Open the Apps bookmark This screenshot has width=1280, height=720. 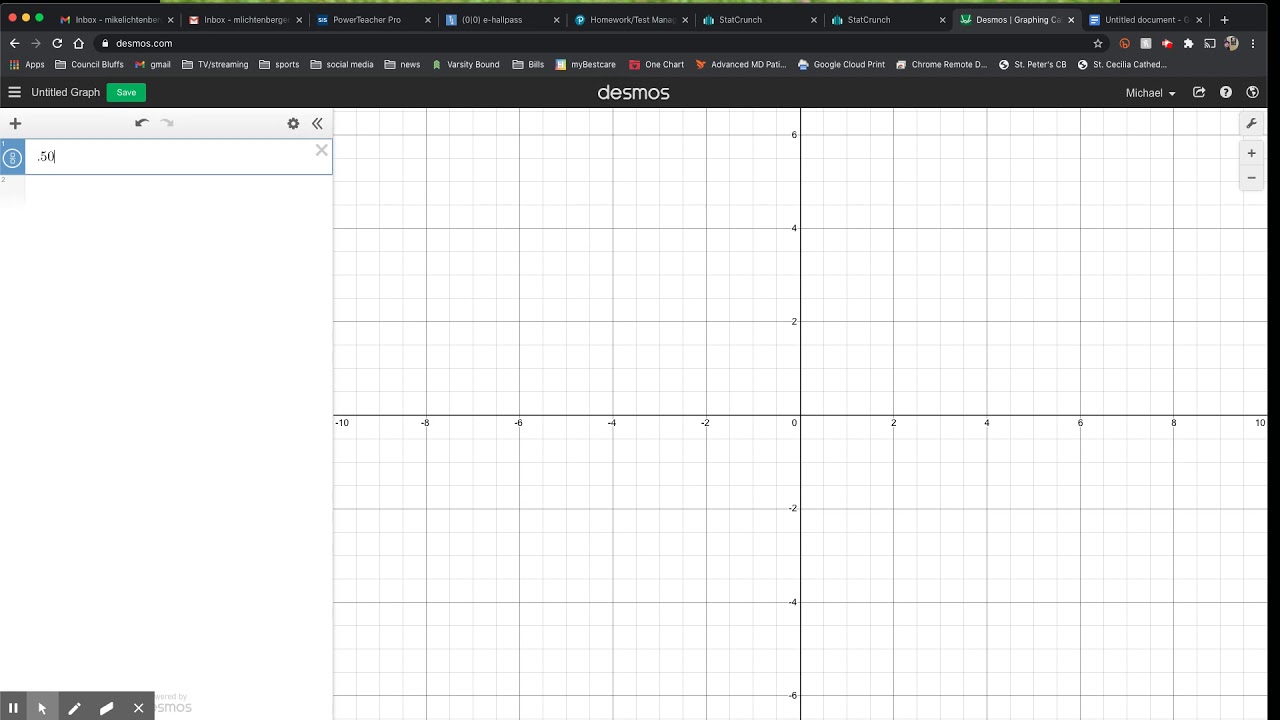coord(27,65)
